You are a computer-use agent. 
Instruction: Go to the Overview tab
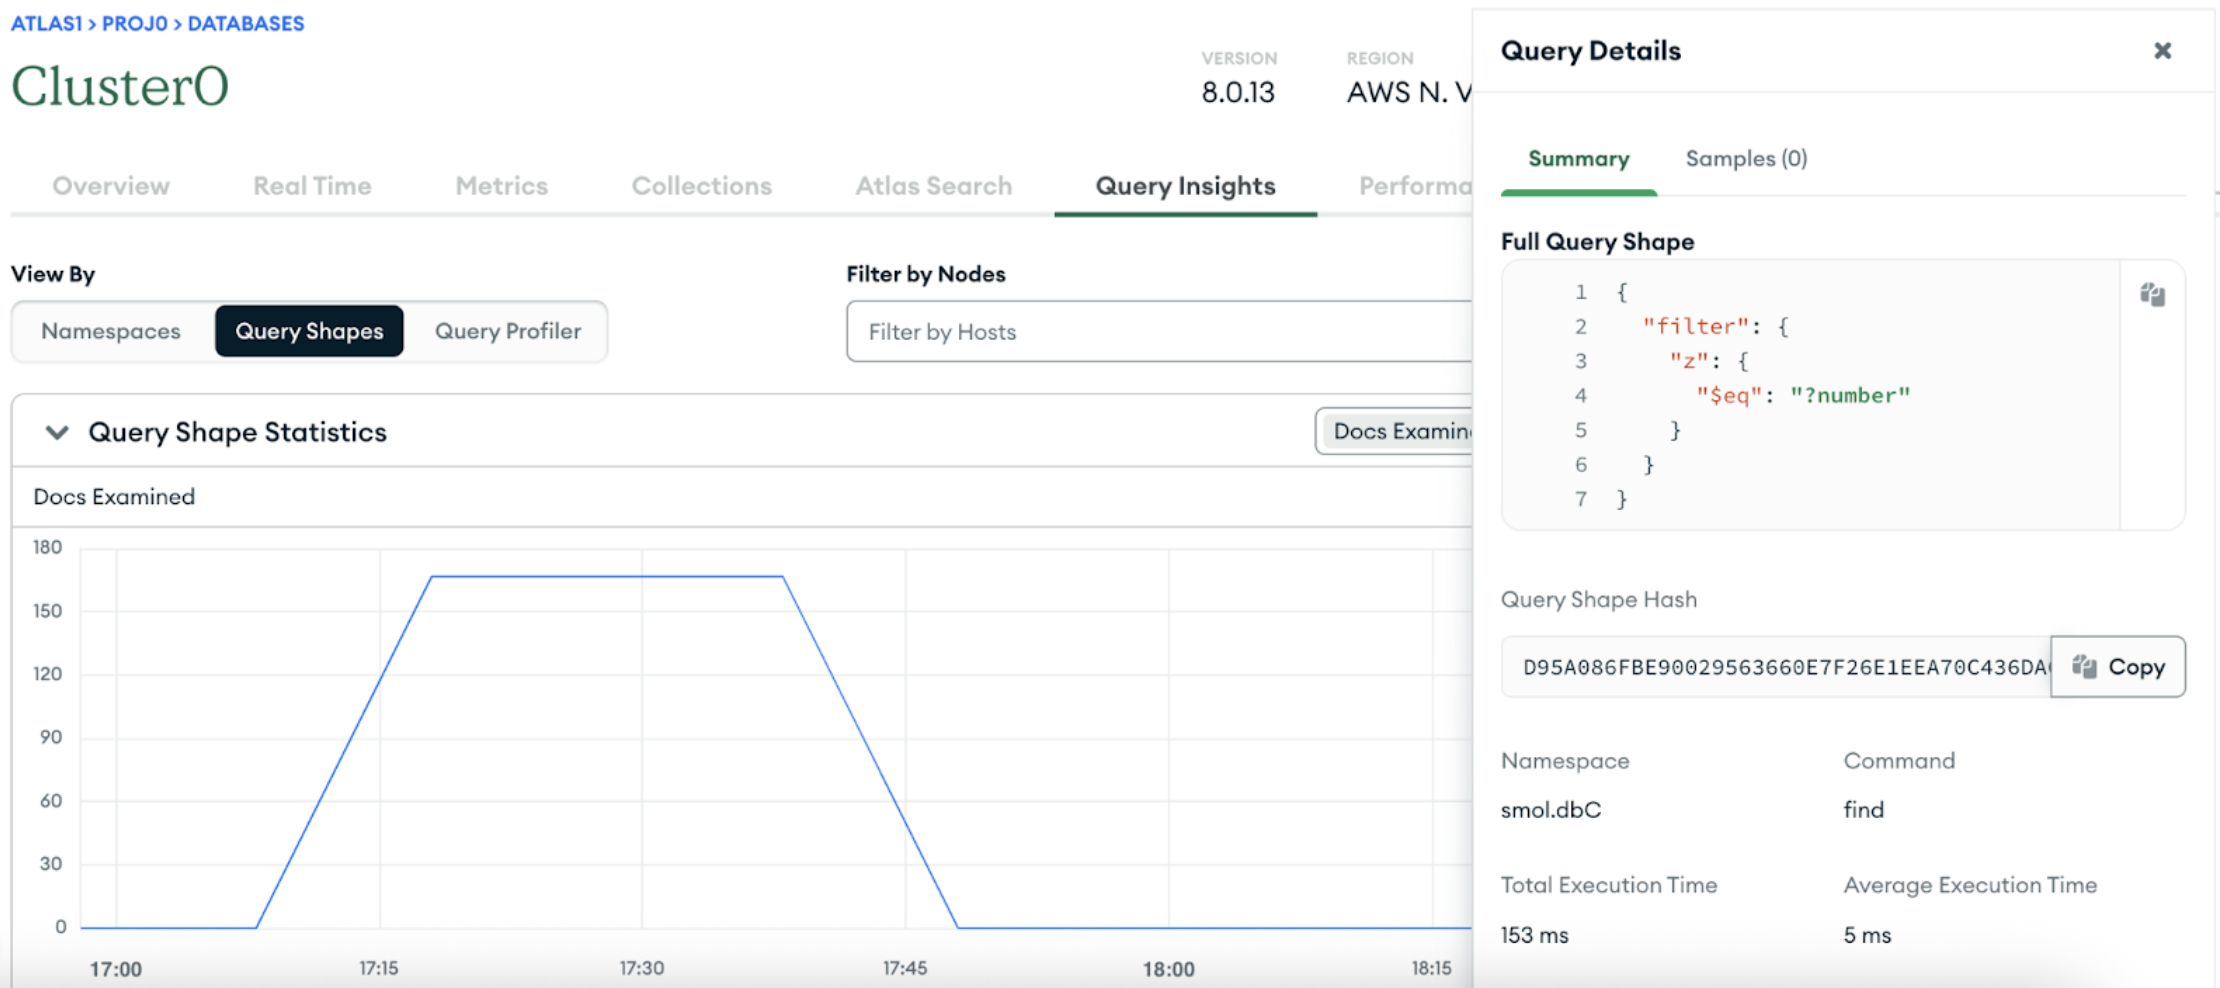coord(110,186)
